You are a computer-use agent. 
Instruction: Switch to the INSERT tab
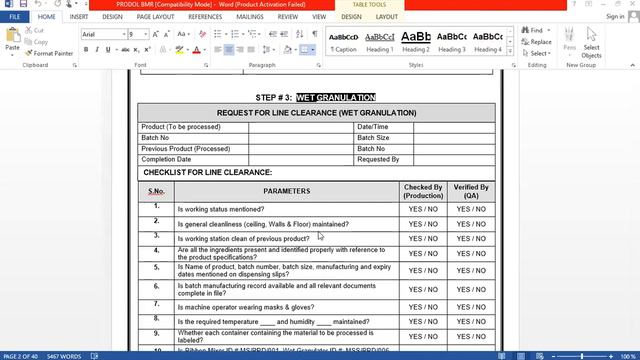(79, 17)
